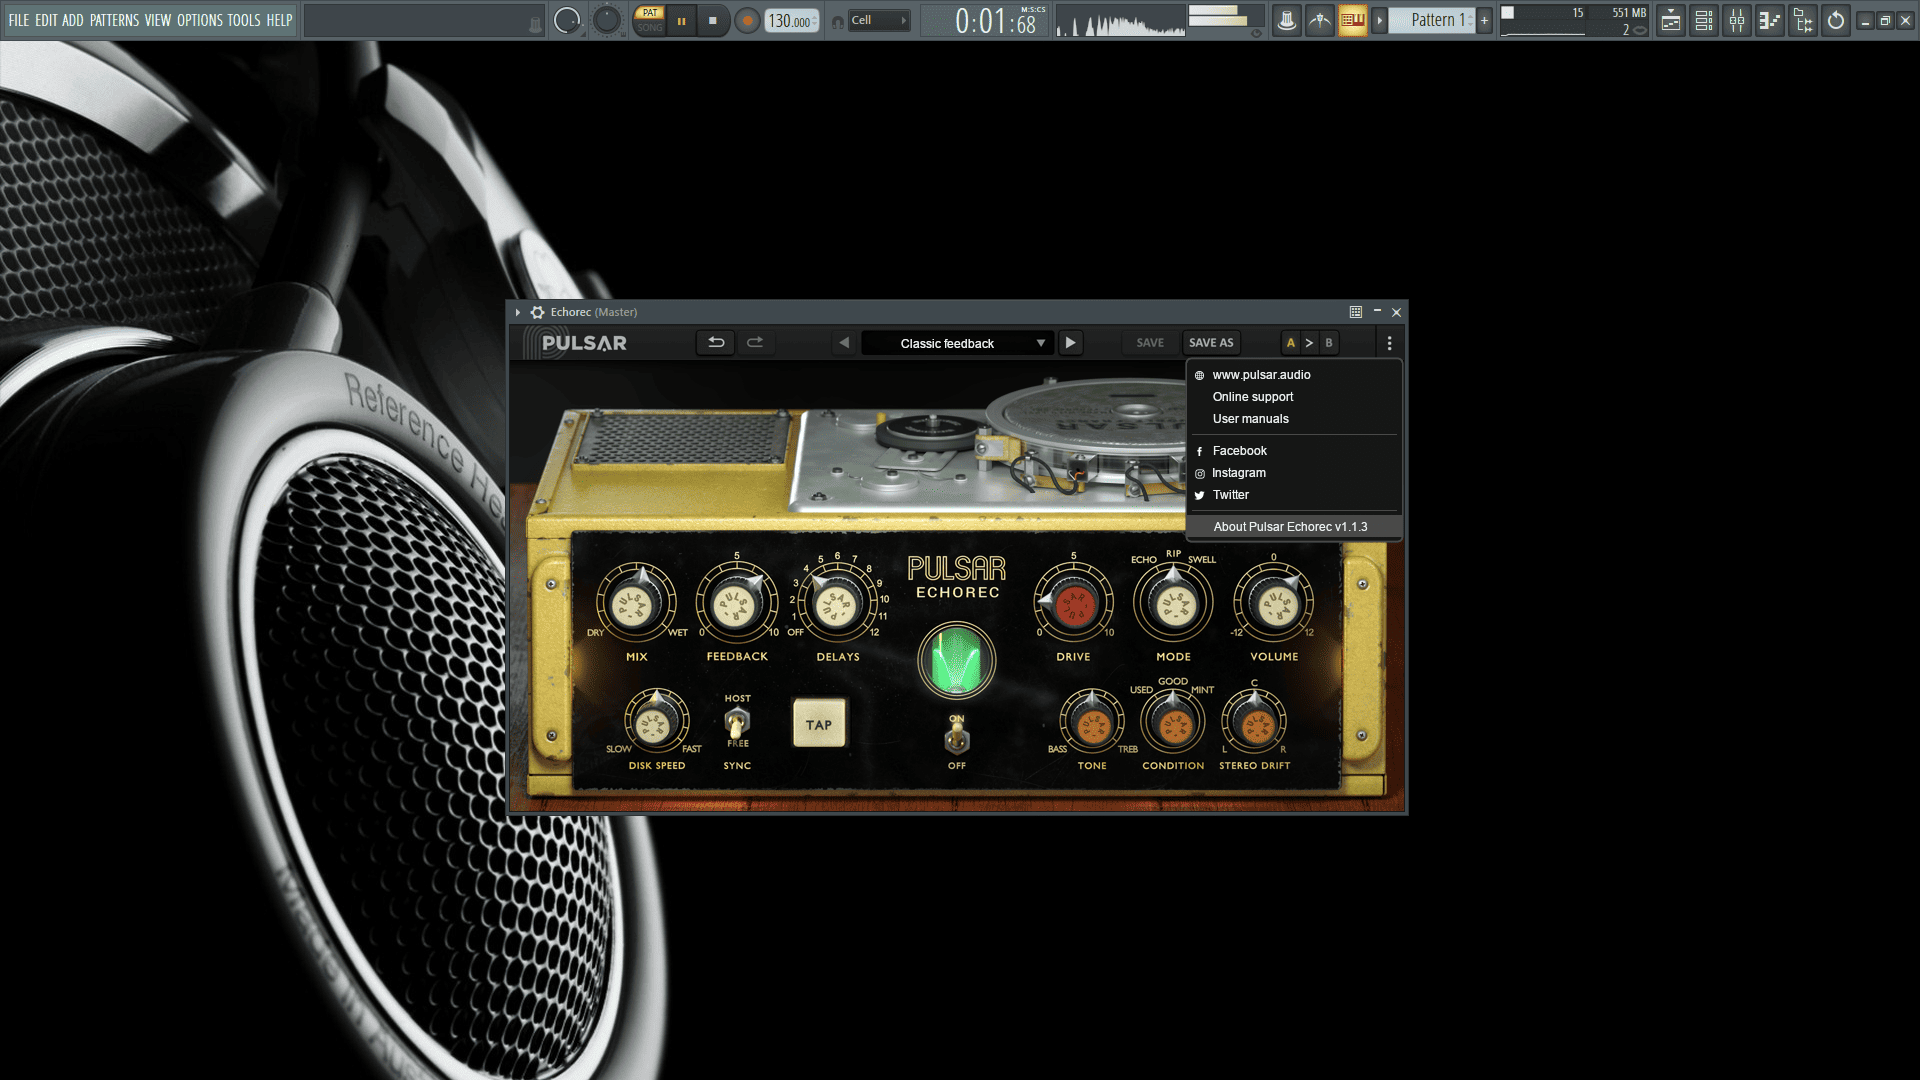Open User manuals menu entry
1920x1080 pixels.
tap(1294, 419)
